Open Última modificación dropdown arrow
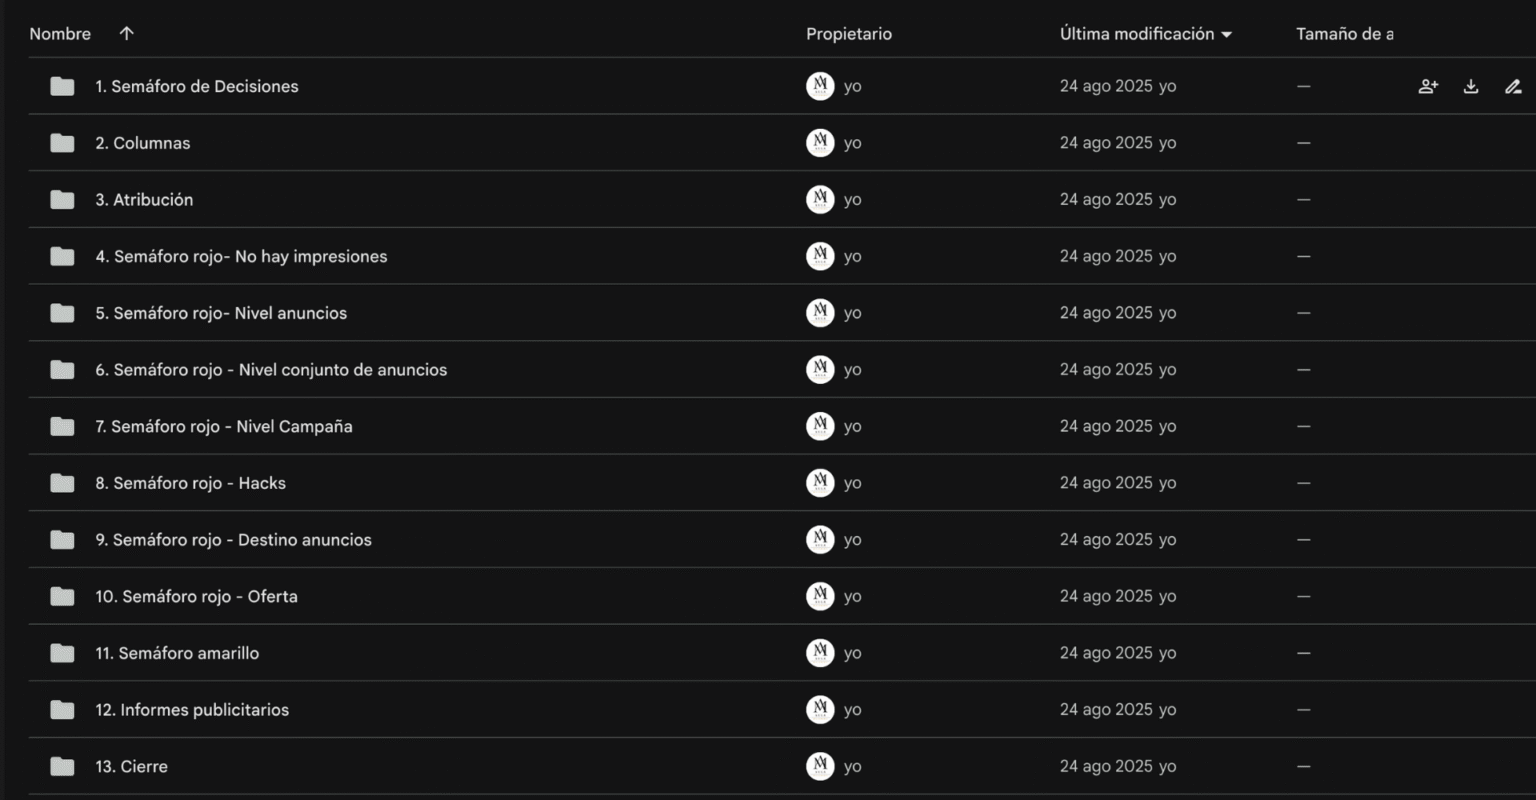Viewport: 1536px width, 800px height. click(x=1227, y=35)
